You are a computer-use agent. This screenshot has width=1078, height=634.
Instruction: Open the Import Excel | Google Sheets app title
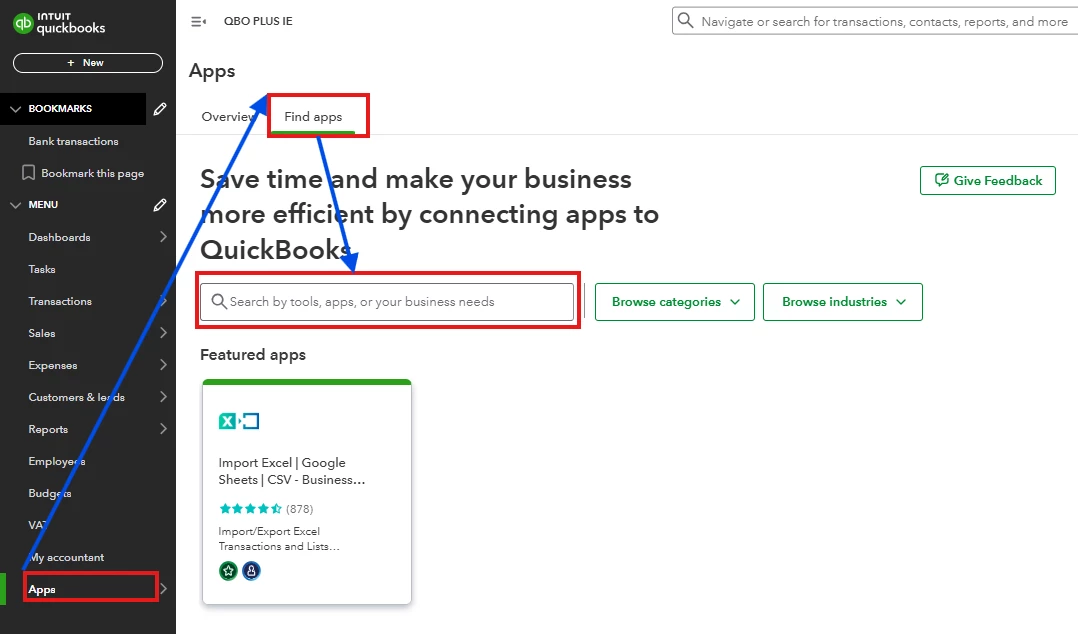(292, 471)
